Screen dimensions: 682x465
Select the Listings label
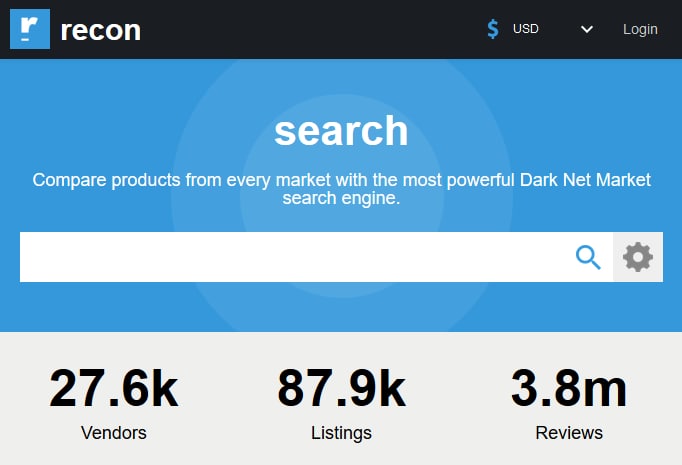341,433
